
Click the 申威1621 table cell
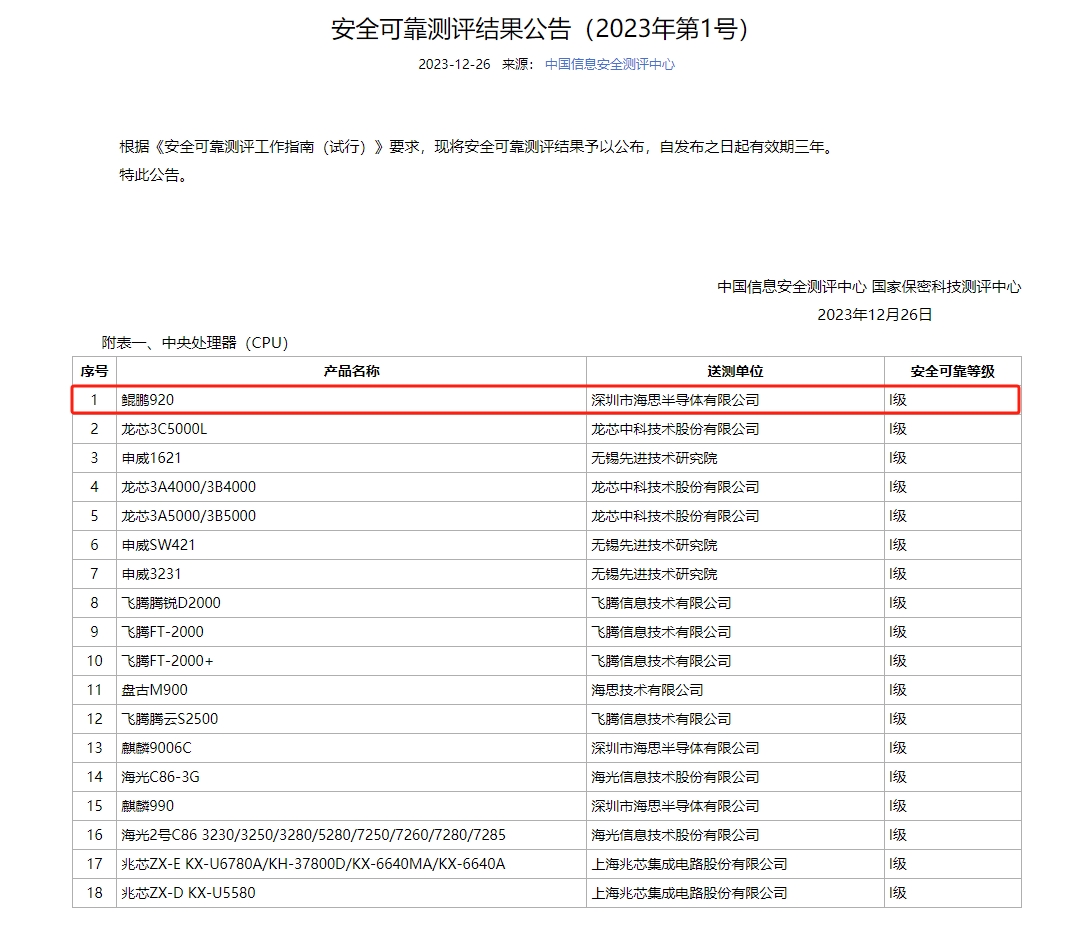[x=151, y=458]
